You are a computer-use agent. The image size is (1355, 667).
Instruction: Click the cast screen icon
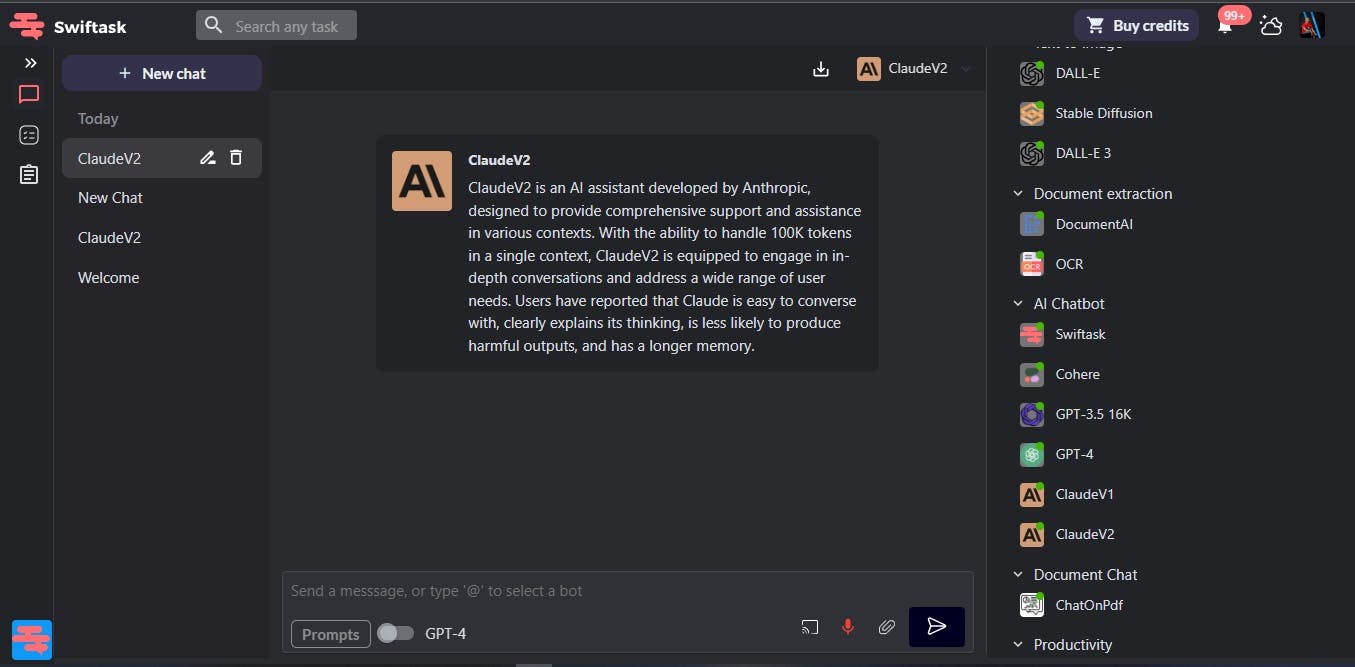pos(810,627)
